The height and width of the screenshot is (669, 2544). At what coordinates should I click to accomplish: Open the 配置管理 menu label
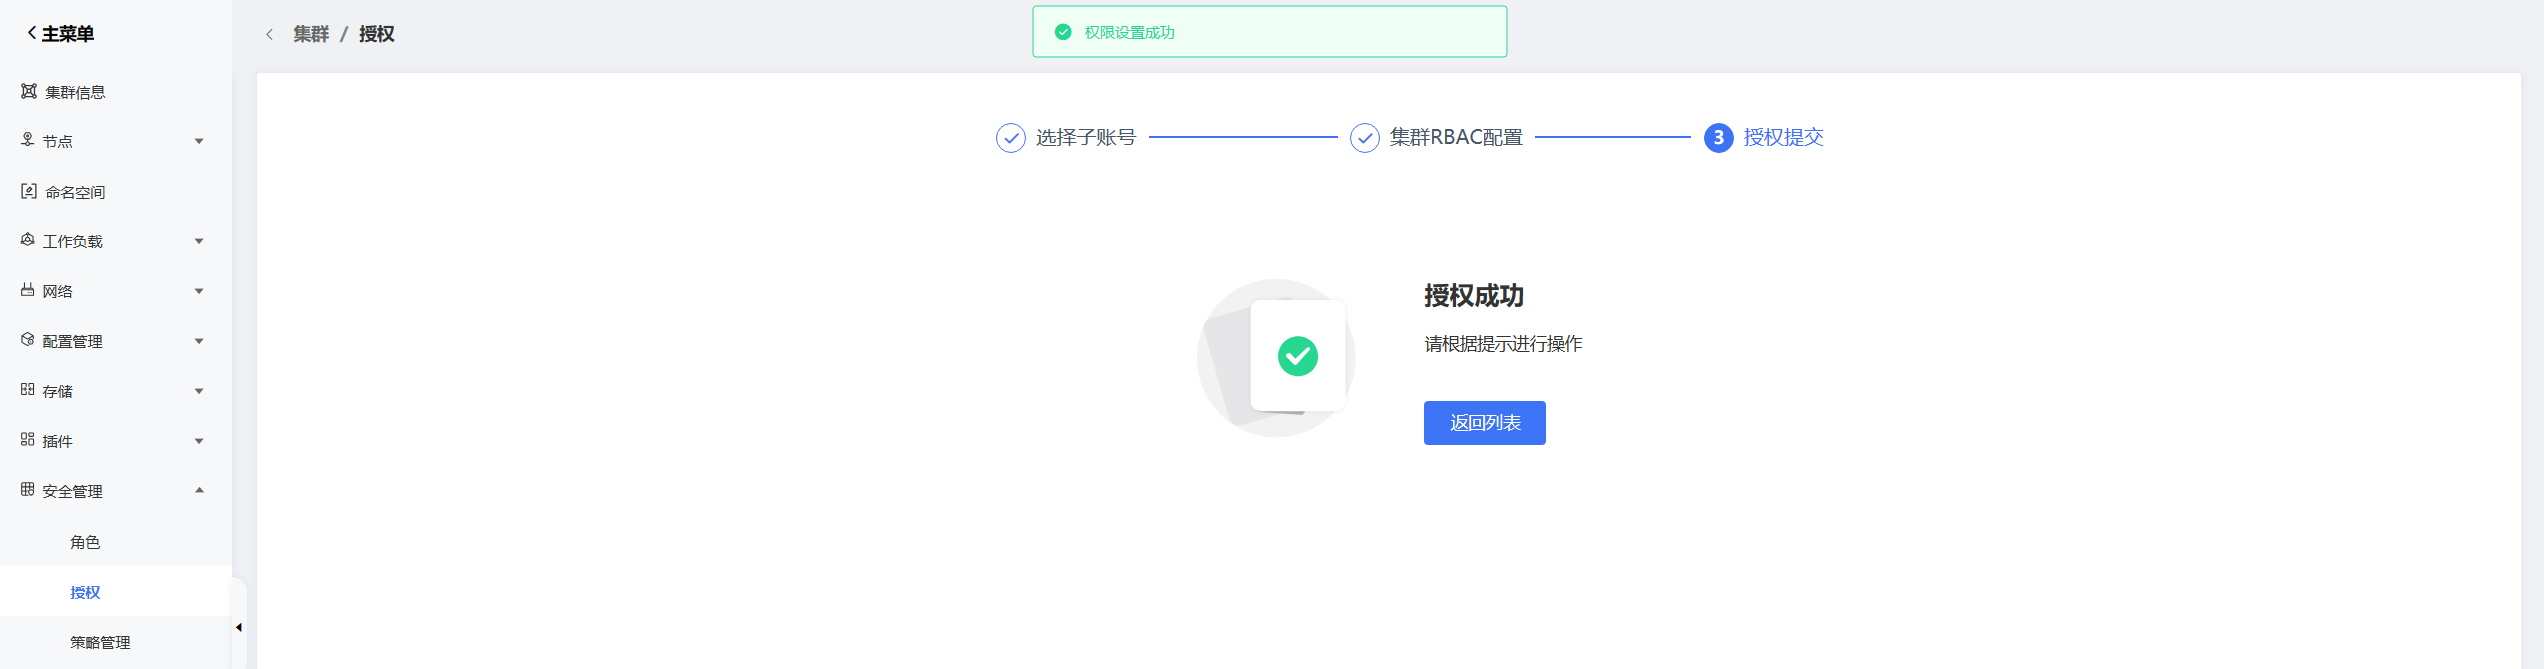click(73, 342)
